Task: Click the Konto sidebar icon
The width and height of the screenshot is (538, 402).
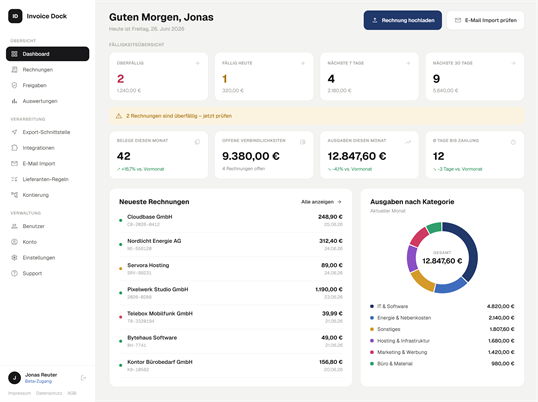Action: coord(14,242)
